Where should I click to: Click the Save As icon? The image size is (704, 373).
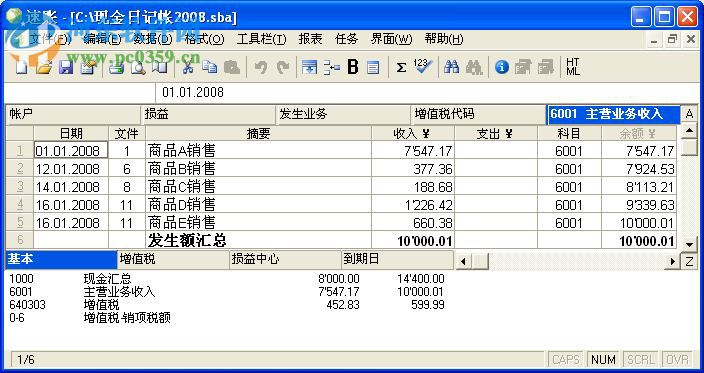click(88, 67)
